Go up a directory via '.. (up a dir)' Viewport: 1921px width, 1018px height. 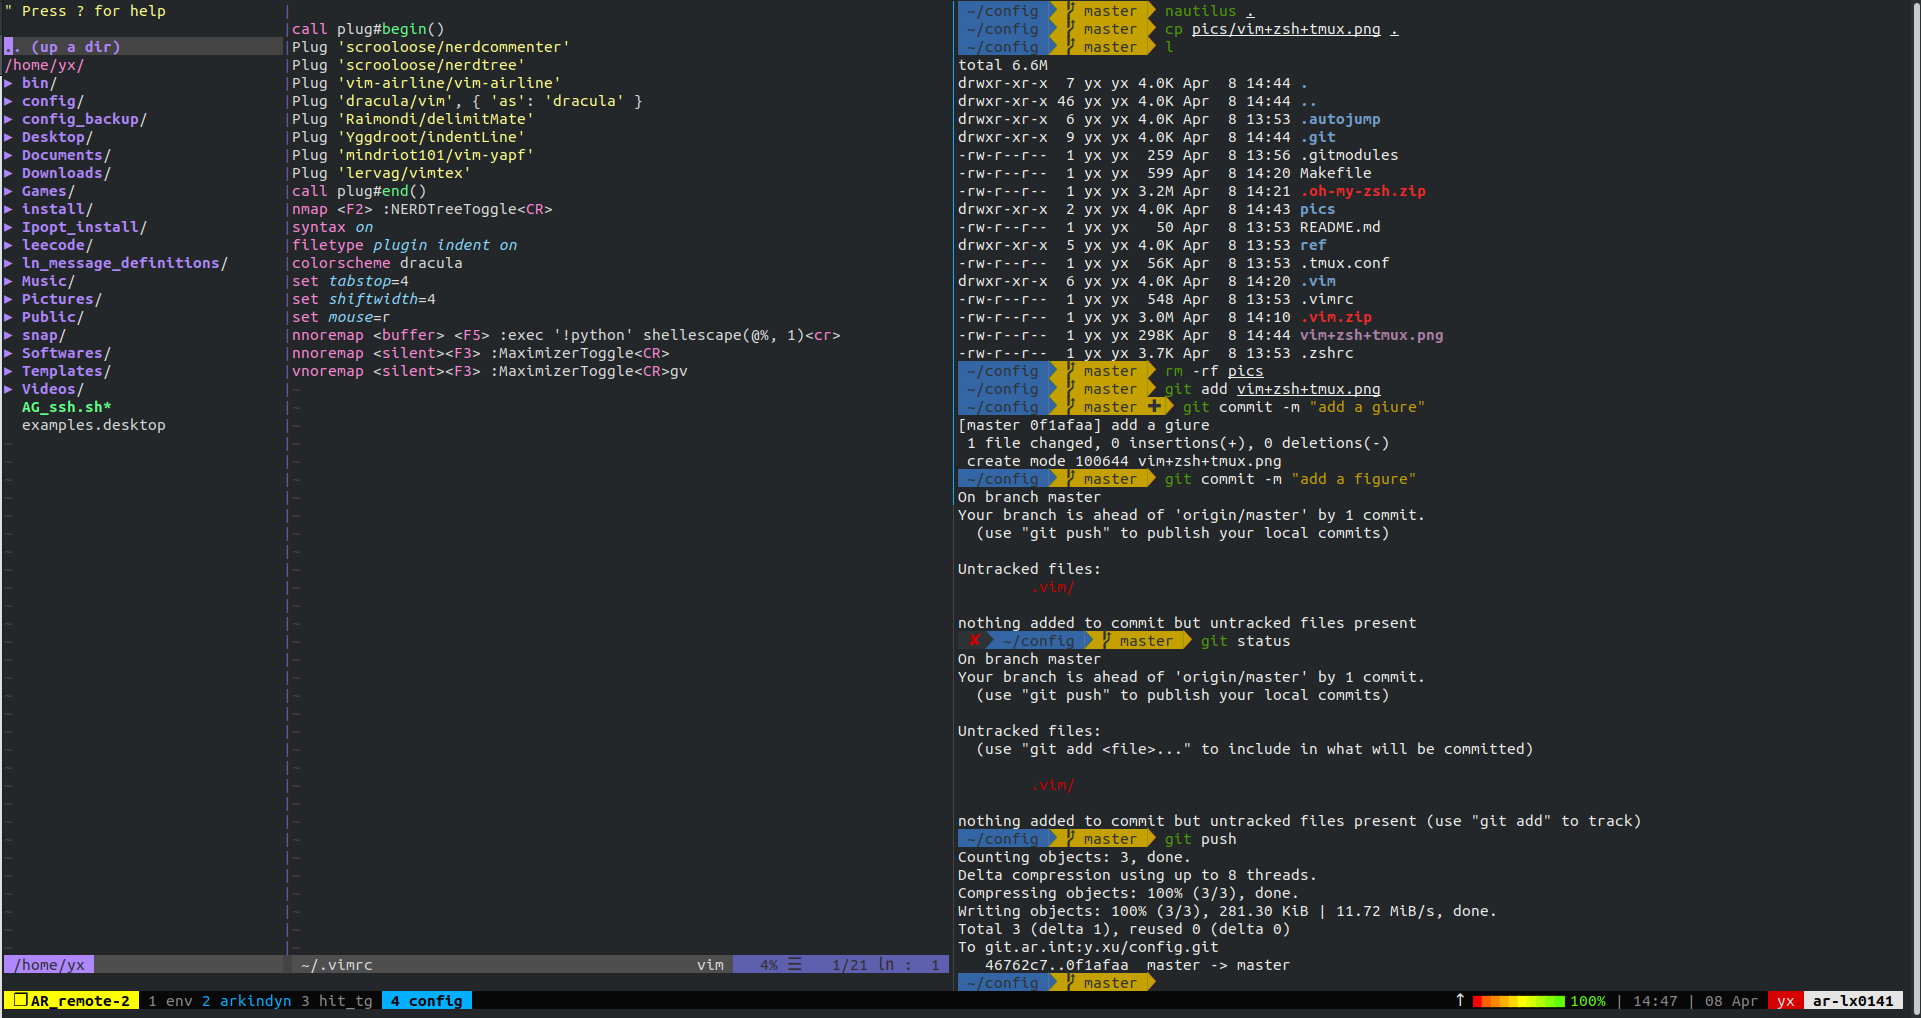(62, 47)
